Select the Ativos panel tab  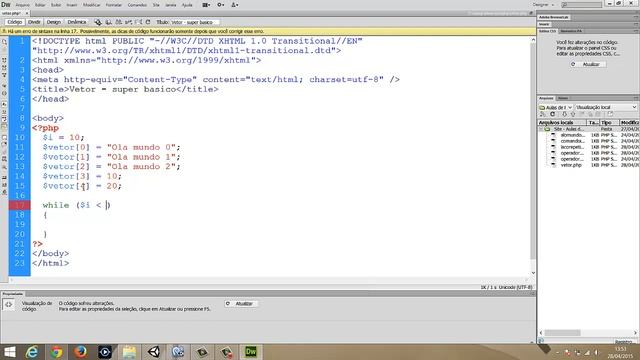(x=562, y=98)
